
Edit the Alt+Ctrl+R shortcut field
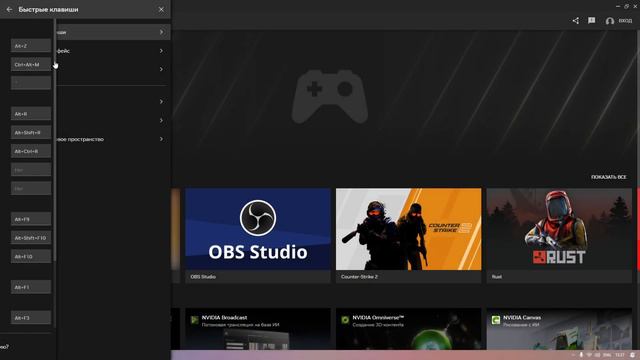tap(31, 151)
